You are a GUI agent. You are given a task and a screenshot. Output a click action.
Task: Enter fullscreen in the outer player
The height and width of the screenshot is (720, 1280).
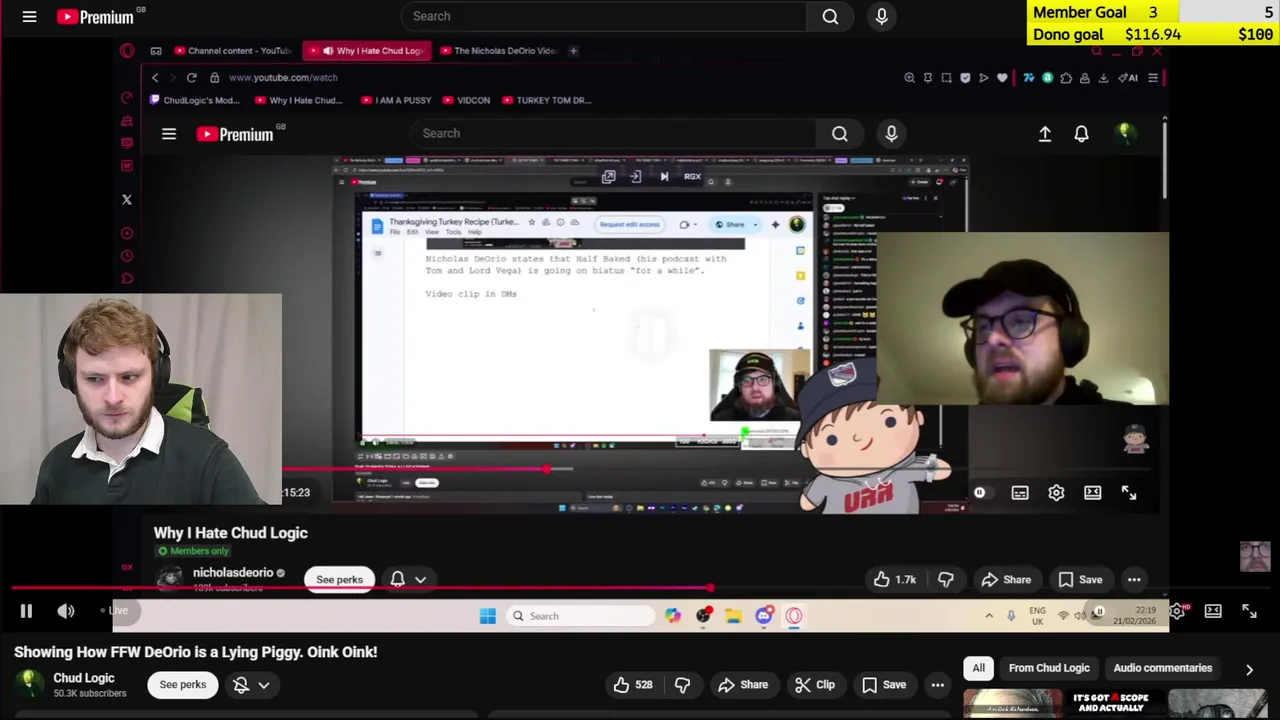(x=1249, y=611)
